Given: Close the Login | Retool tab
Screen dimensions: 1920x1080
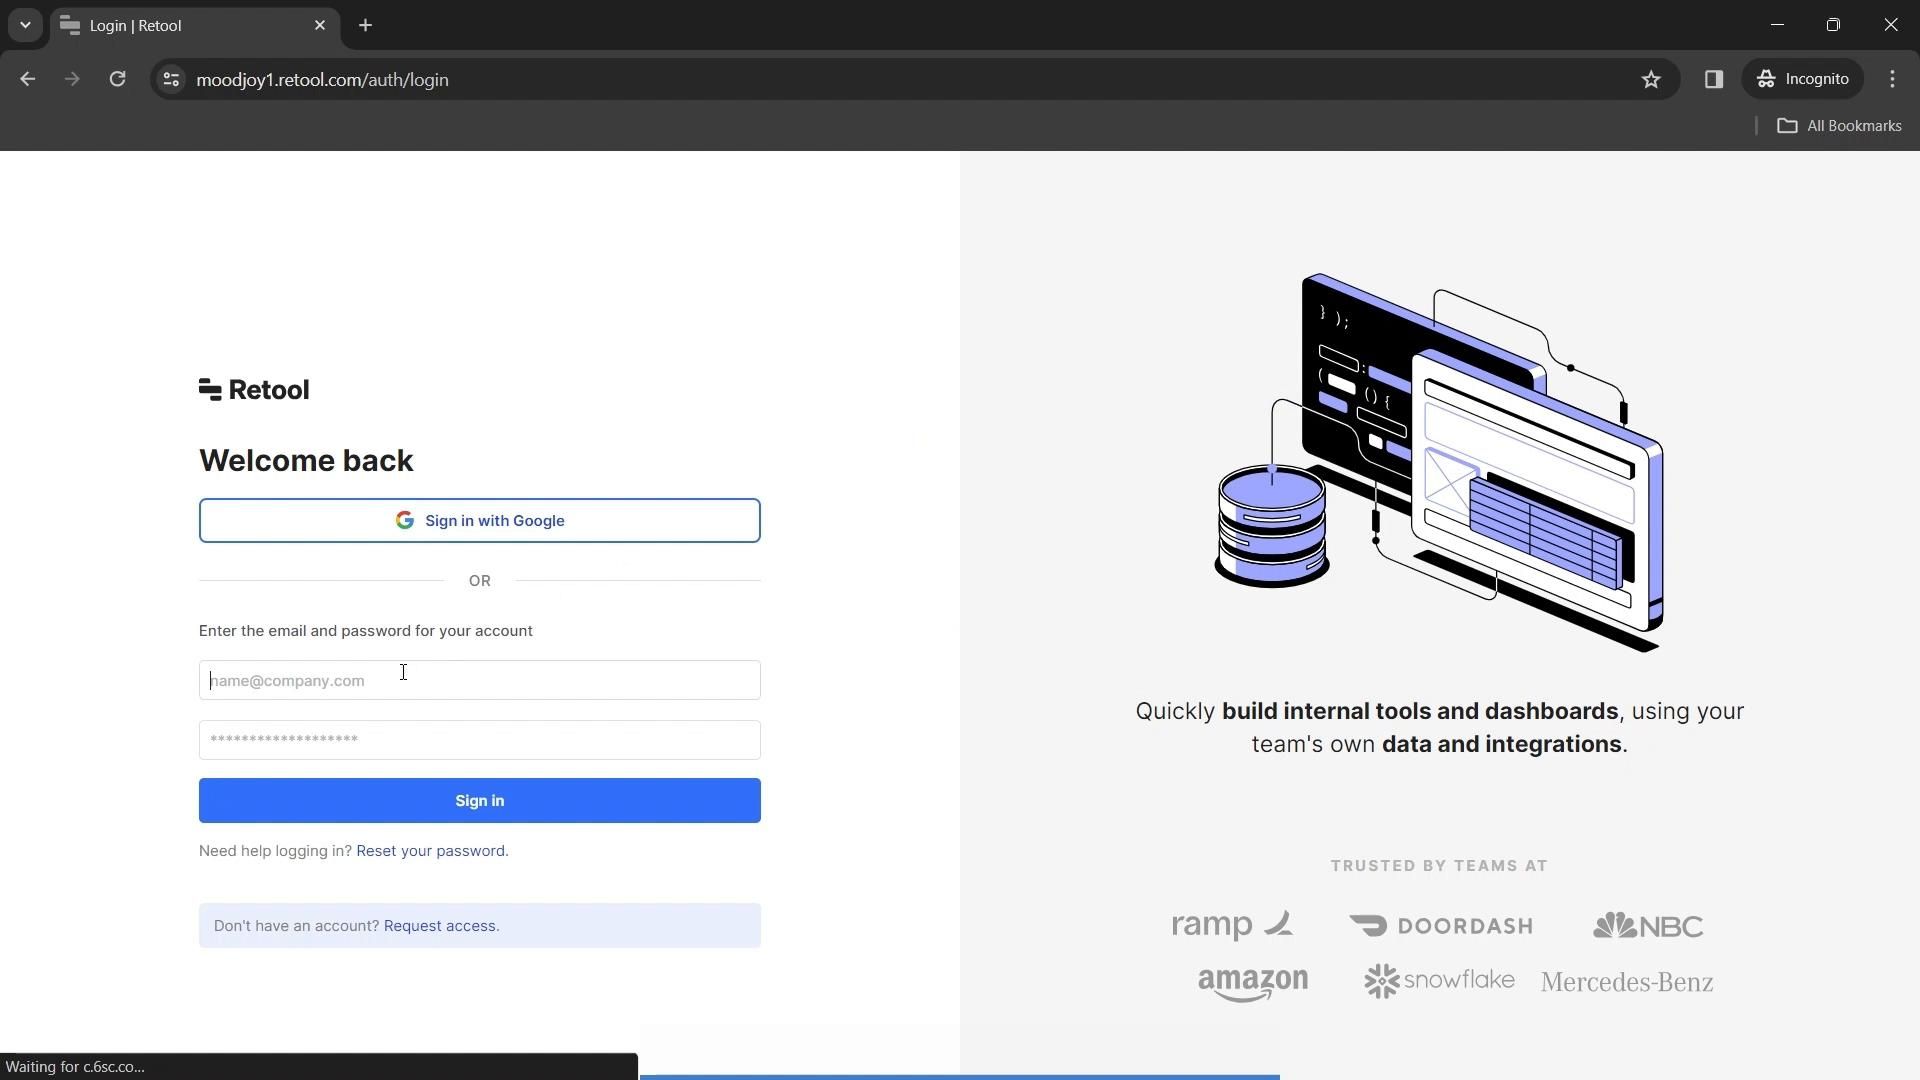Looking at the screenshot, I should point(320,25).
